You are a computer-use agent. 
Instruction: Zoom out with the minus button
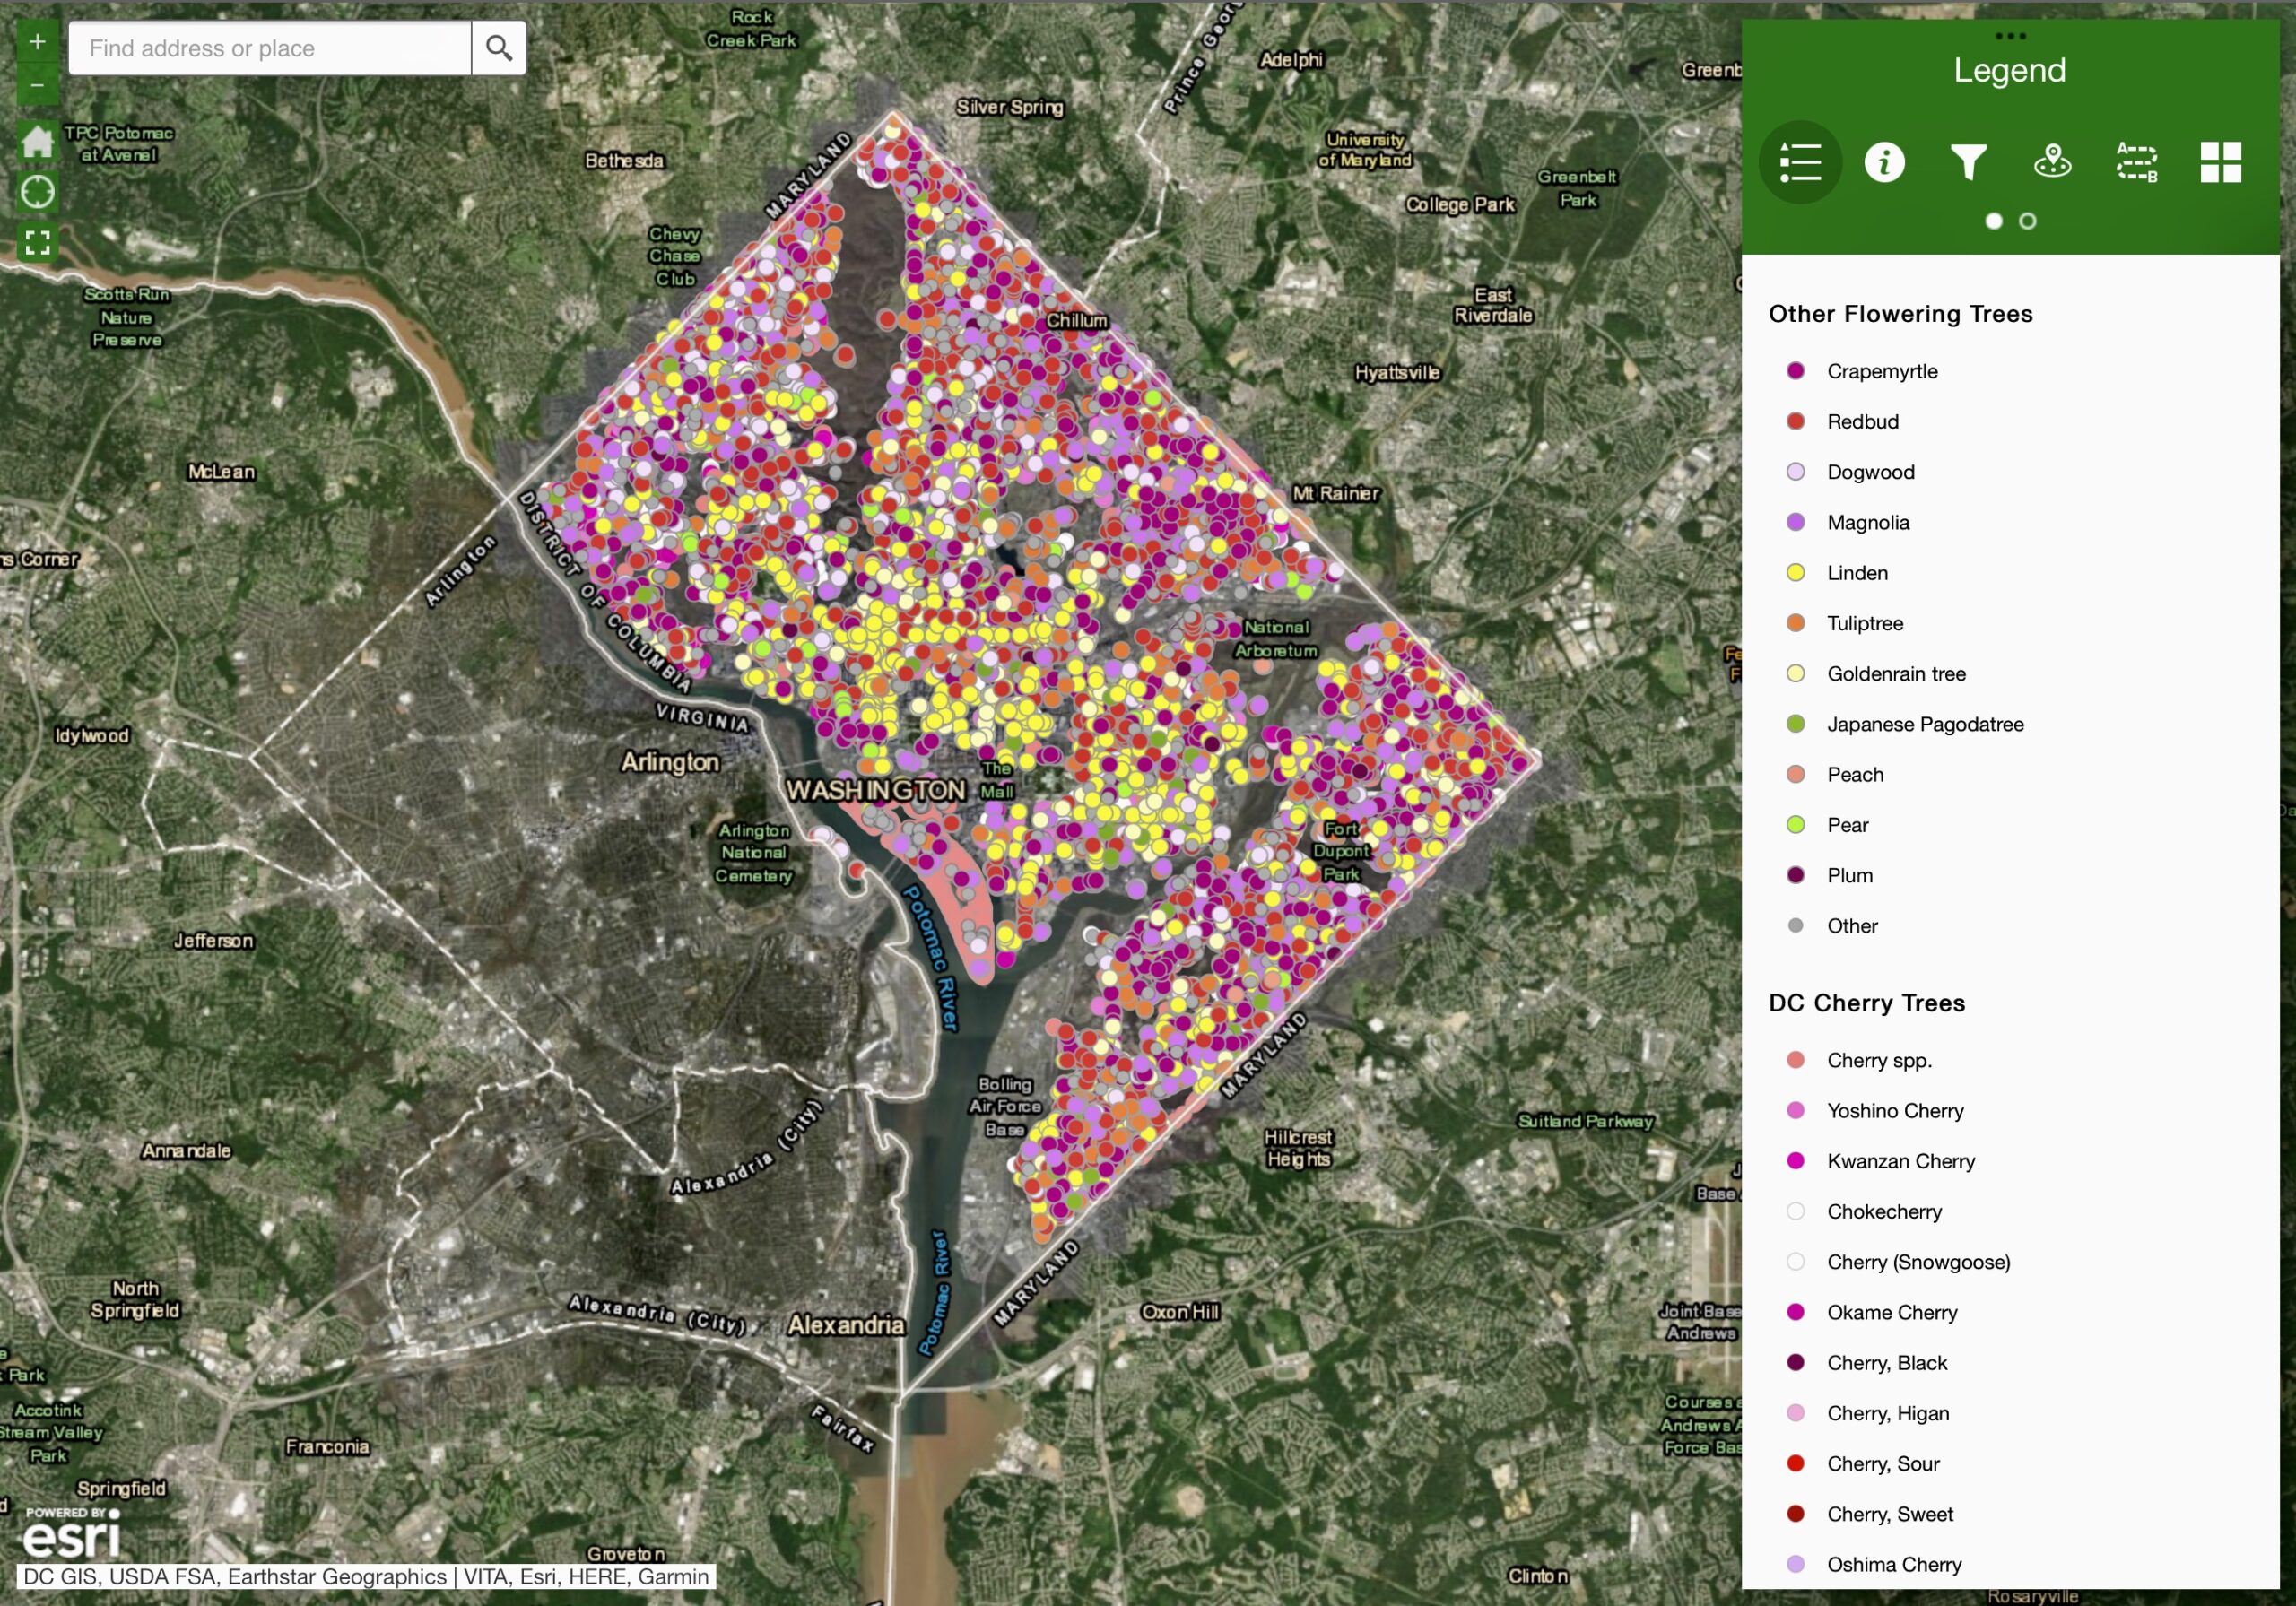pos(37,87)
